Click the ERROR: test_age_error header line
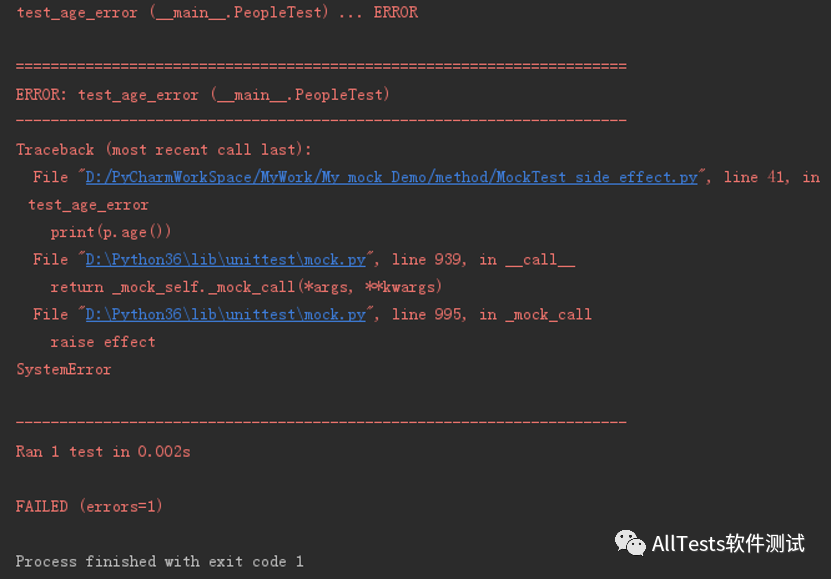Image resolution: width=832 pixels, height=580 pixels. 203,95
